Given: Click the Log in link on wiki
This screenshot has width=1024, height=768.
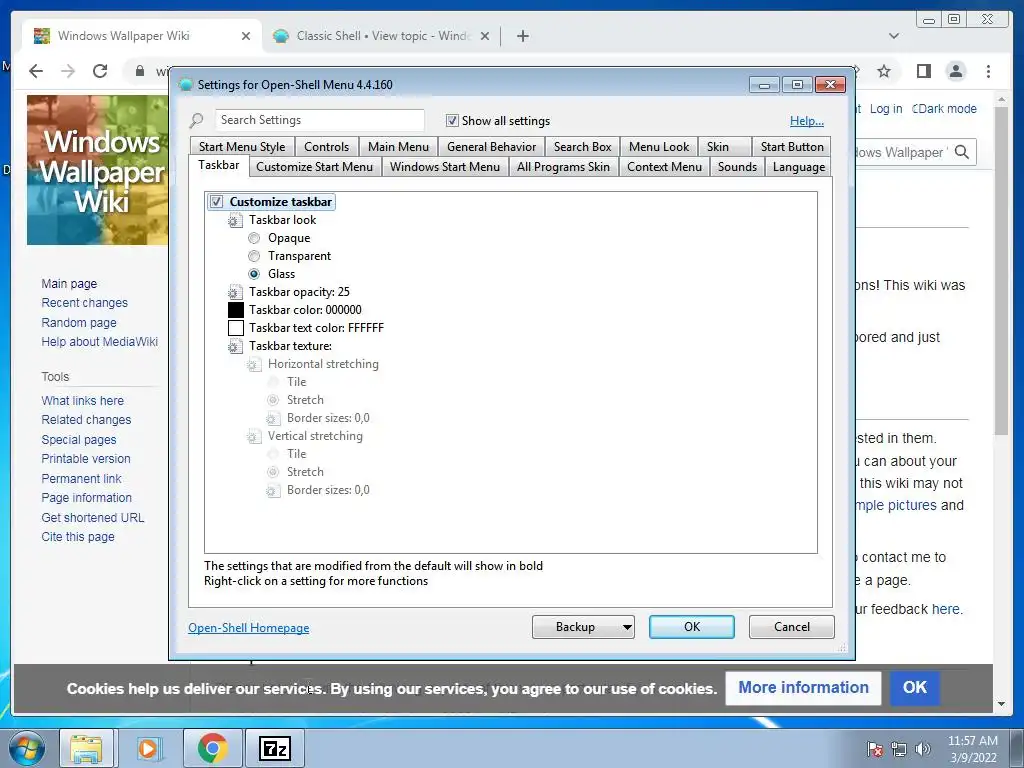Looking at the screenshot, I should 886,109.
